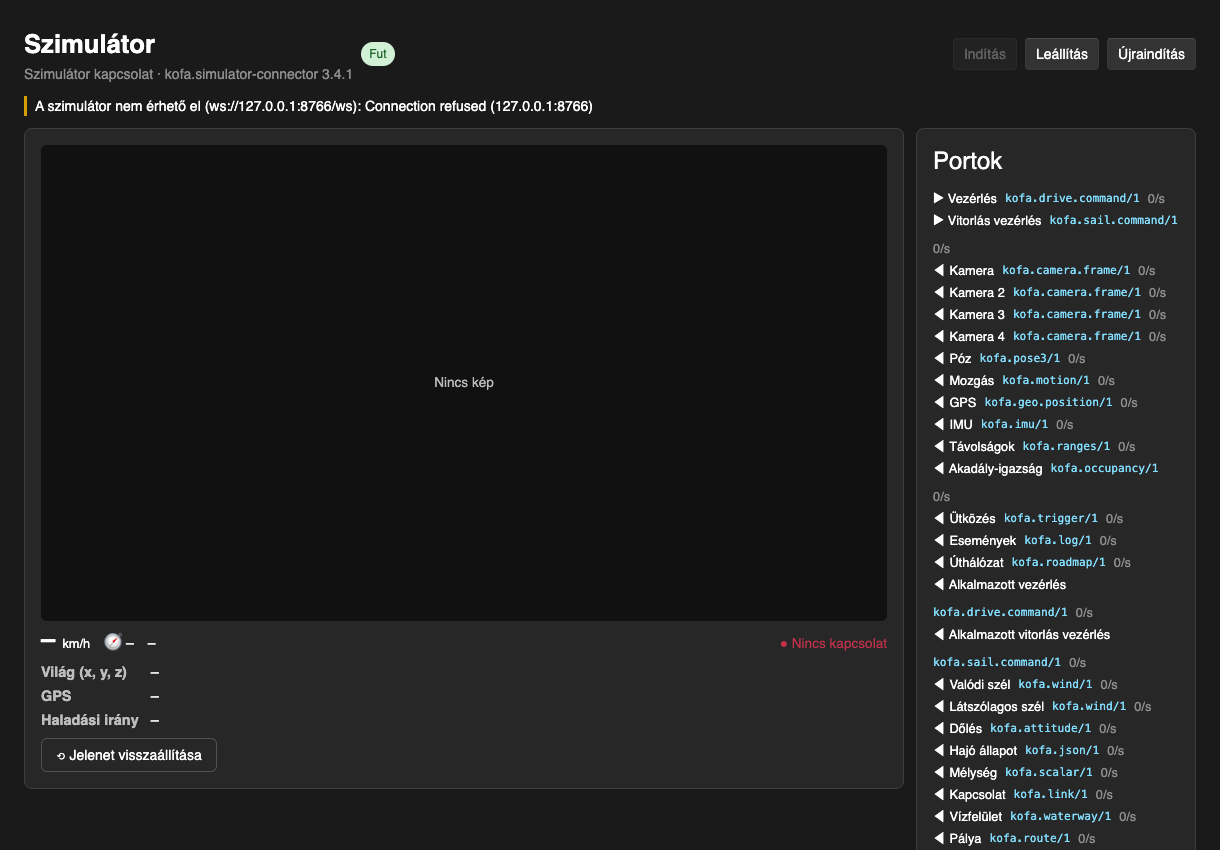Click the Újraindítás button
The image size is (1220, 850).
(1151, 54)
